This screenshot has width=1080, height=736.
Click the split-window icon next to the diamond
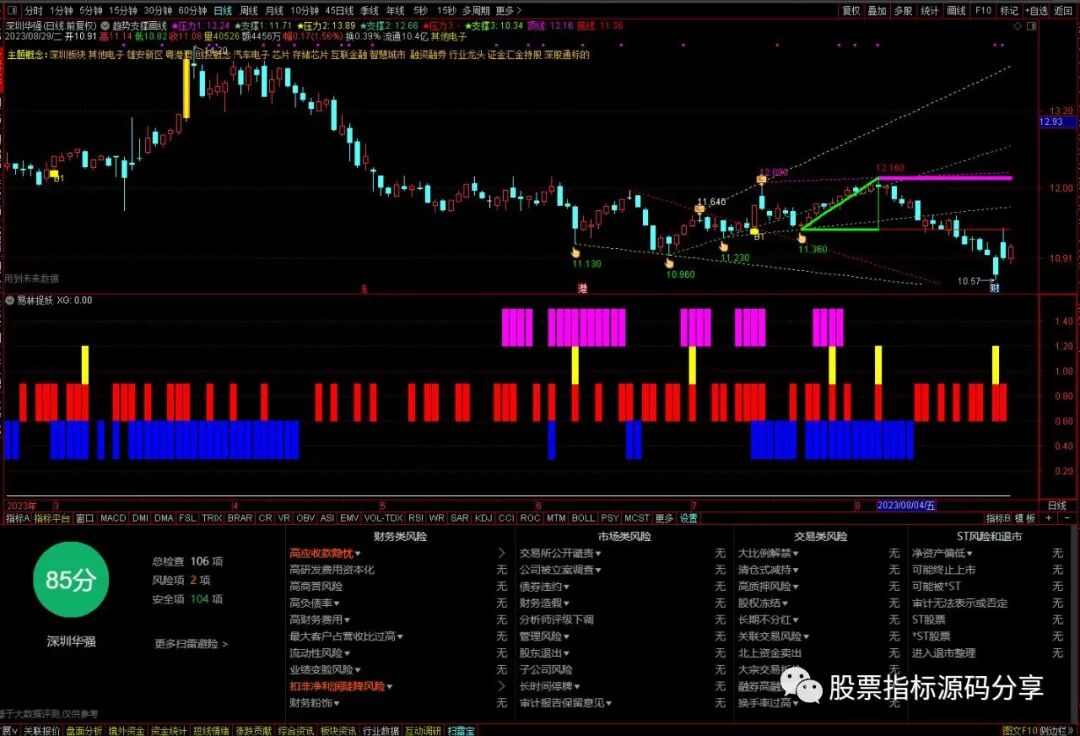click(x=1032, y=26)
